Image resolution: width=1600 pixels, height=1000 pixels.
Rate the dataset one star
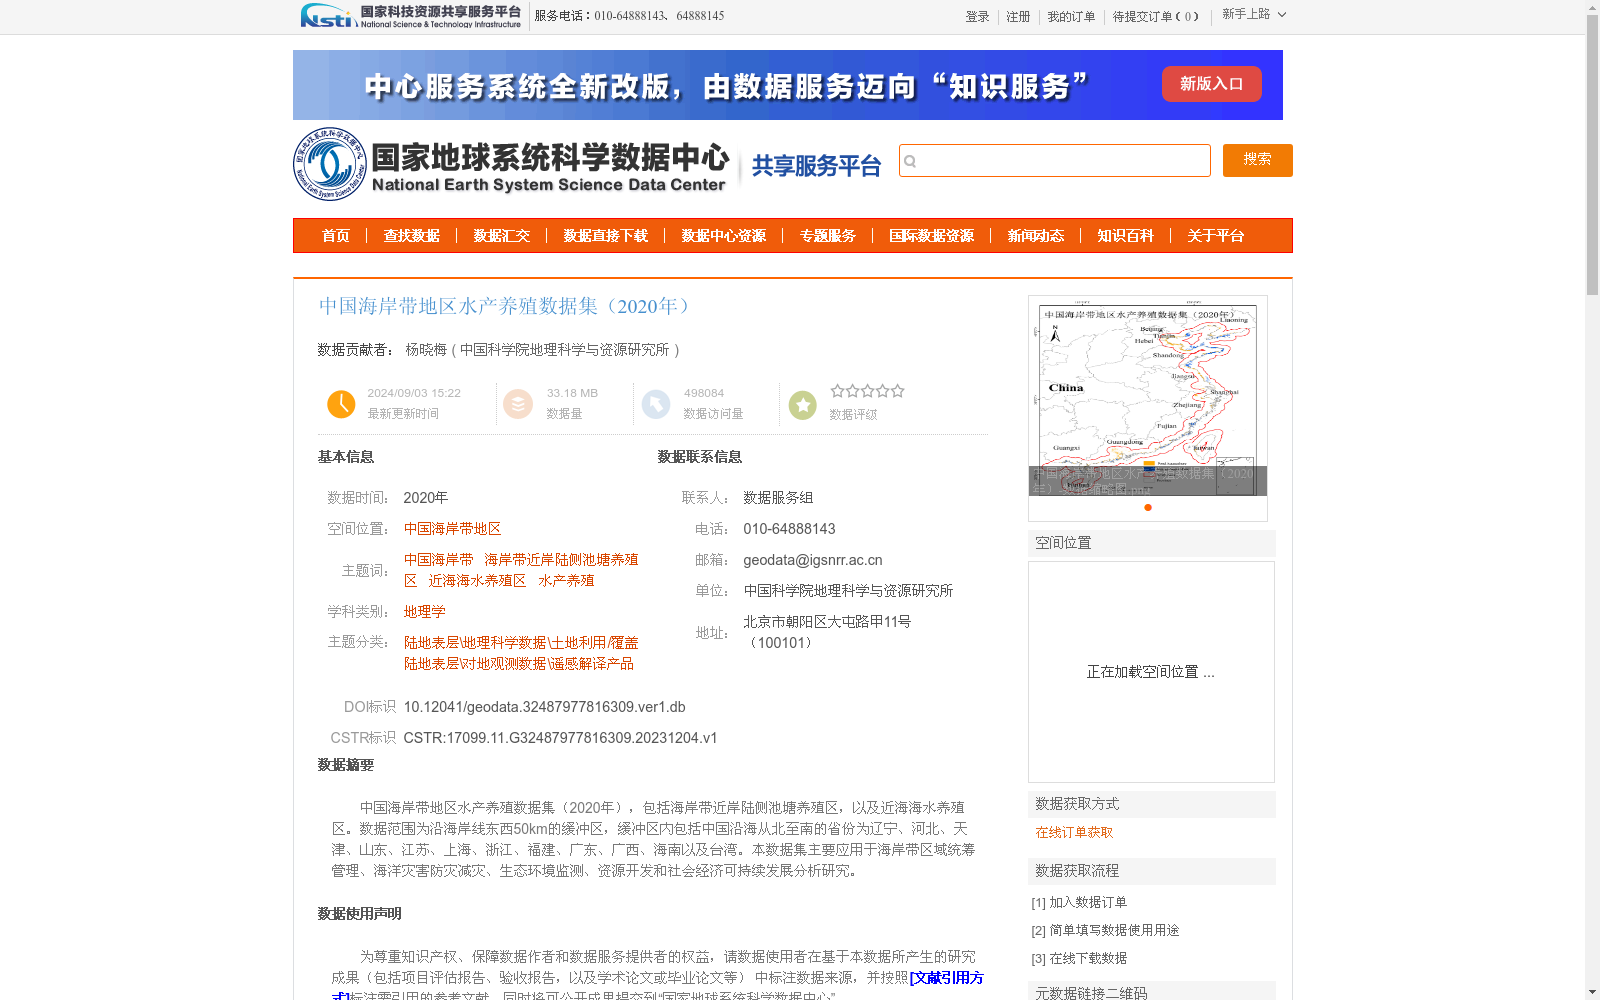pyautogui.click(x=838, y=391)
